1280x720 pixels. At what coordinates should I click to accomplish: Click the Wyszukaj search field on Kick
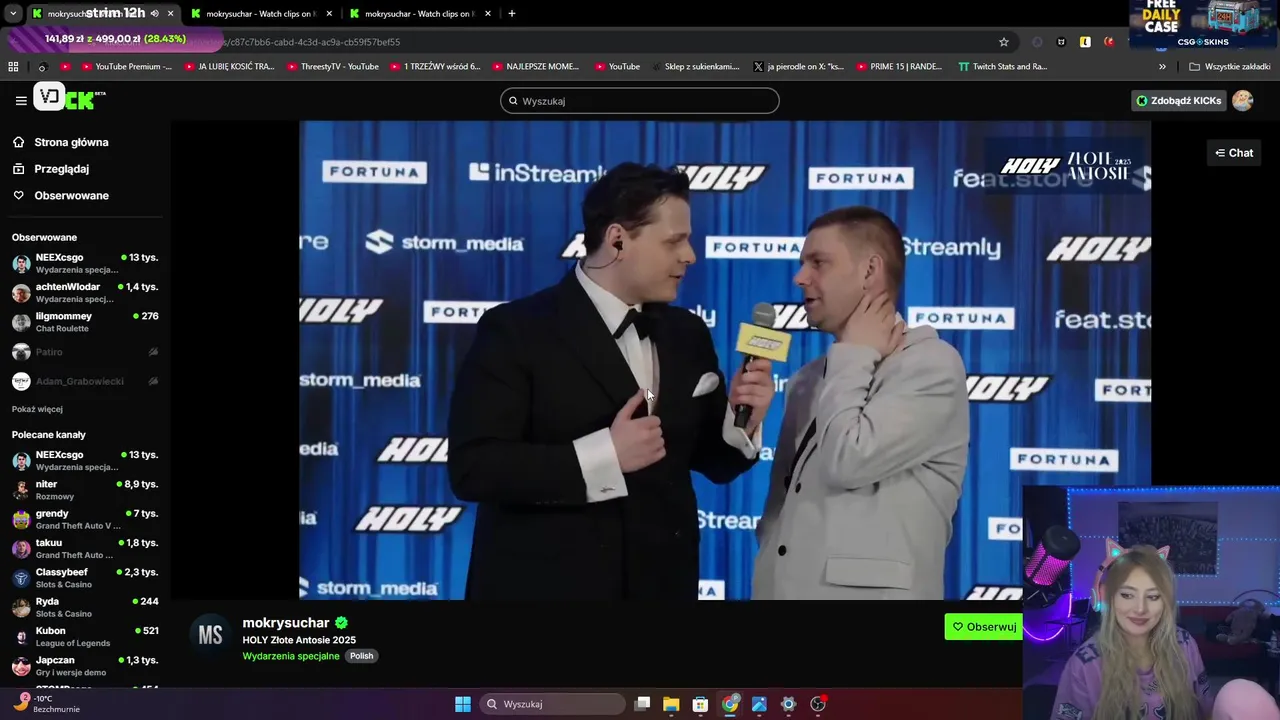[x=639, y=101]
